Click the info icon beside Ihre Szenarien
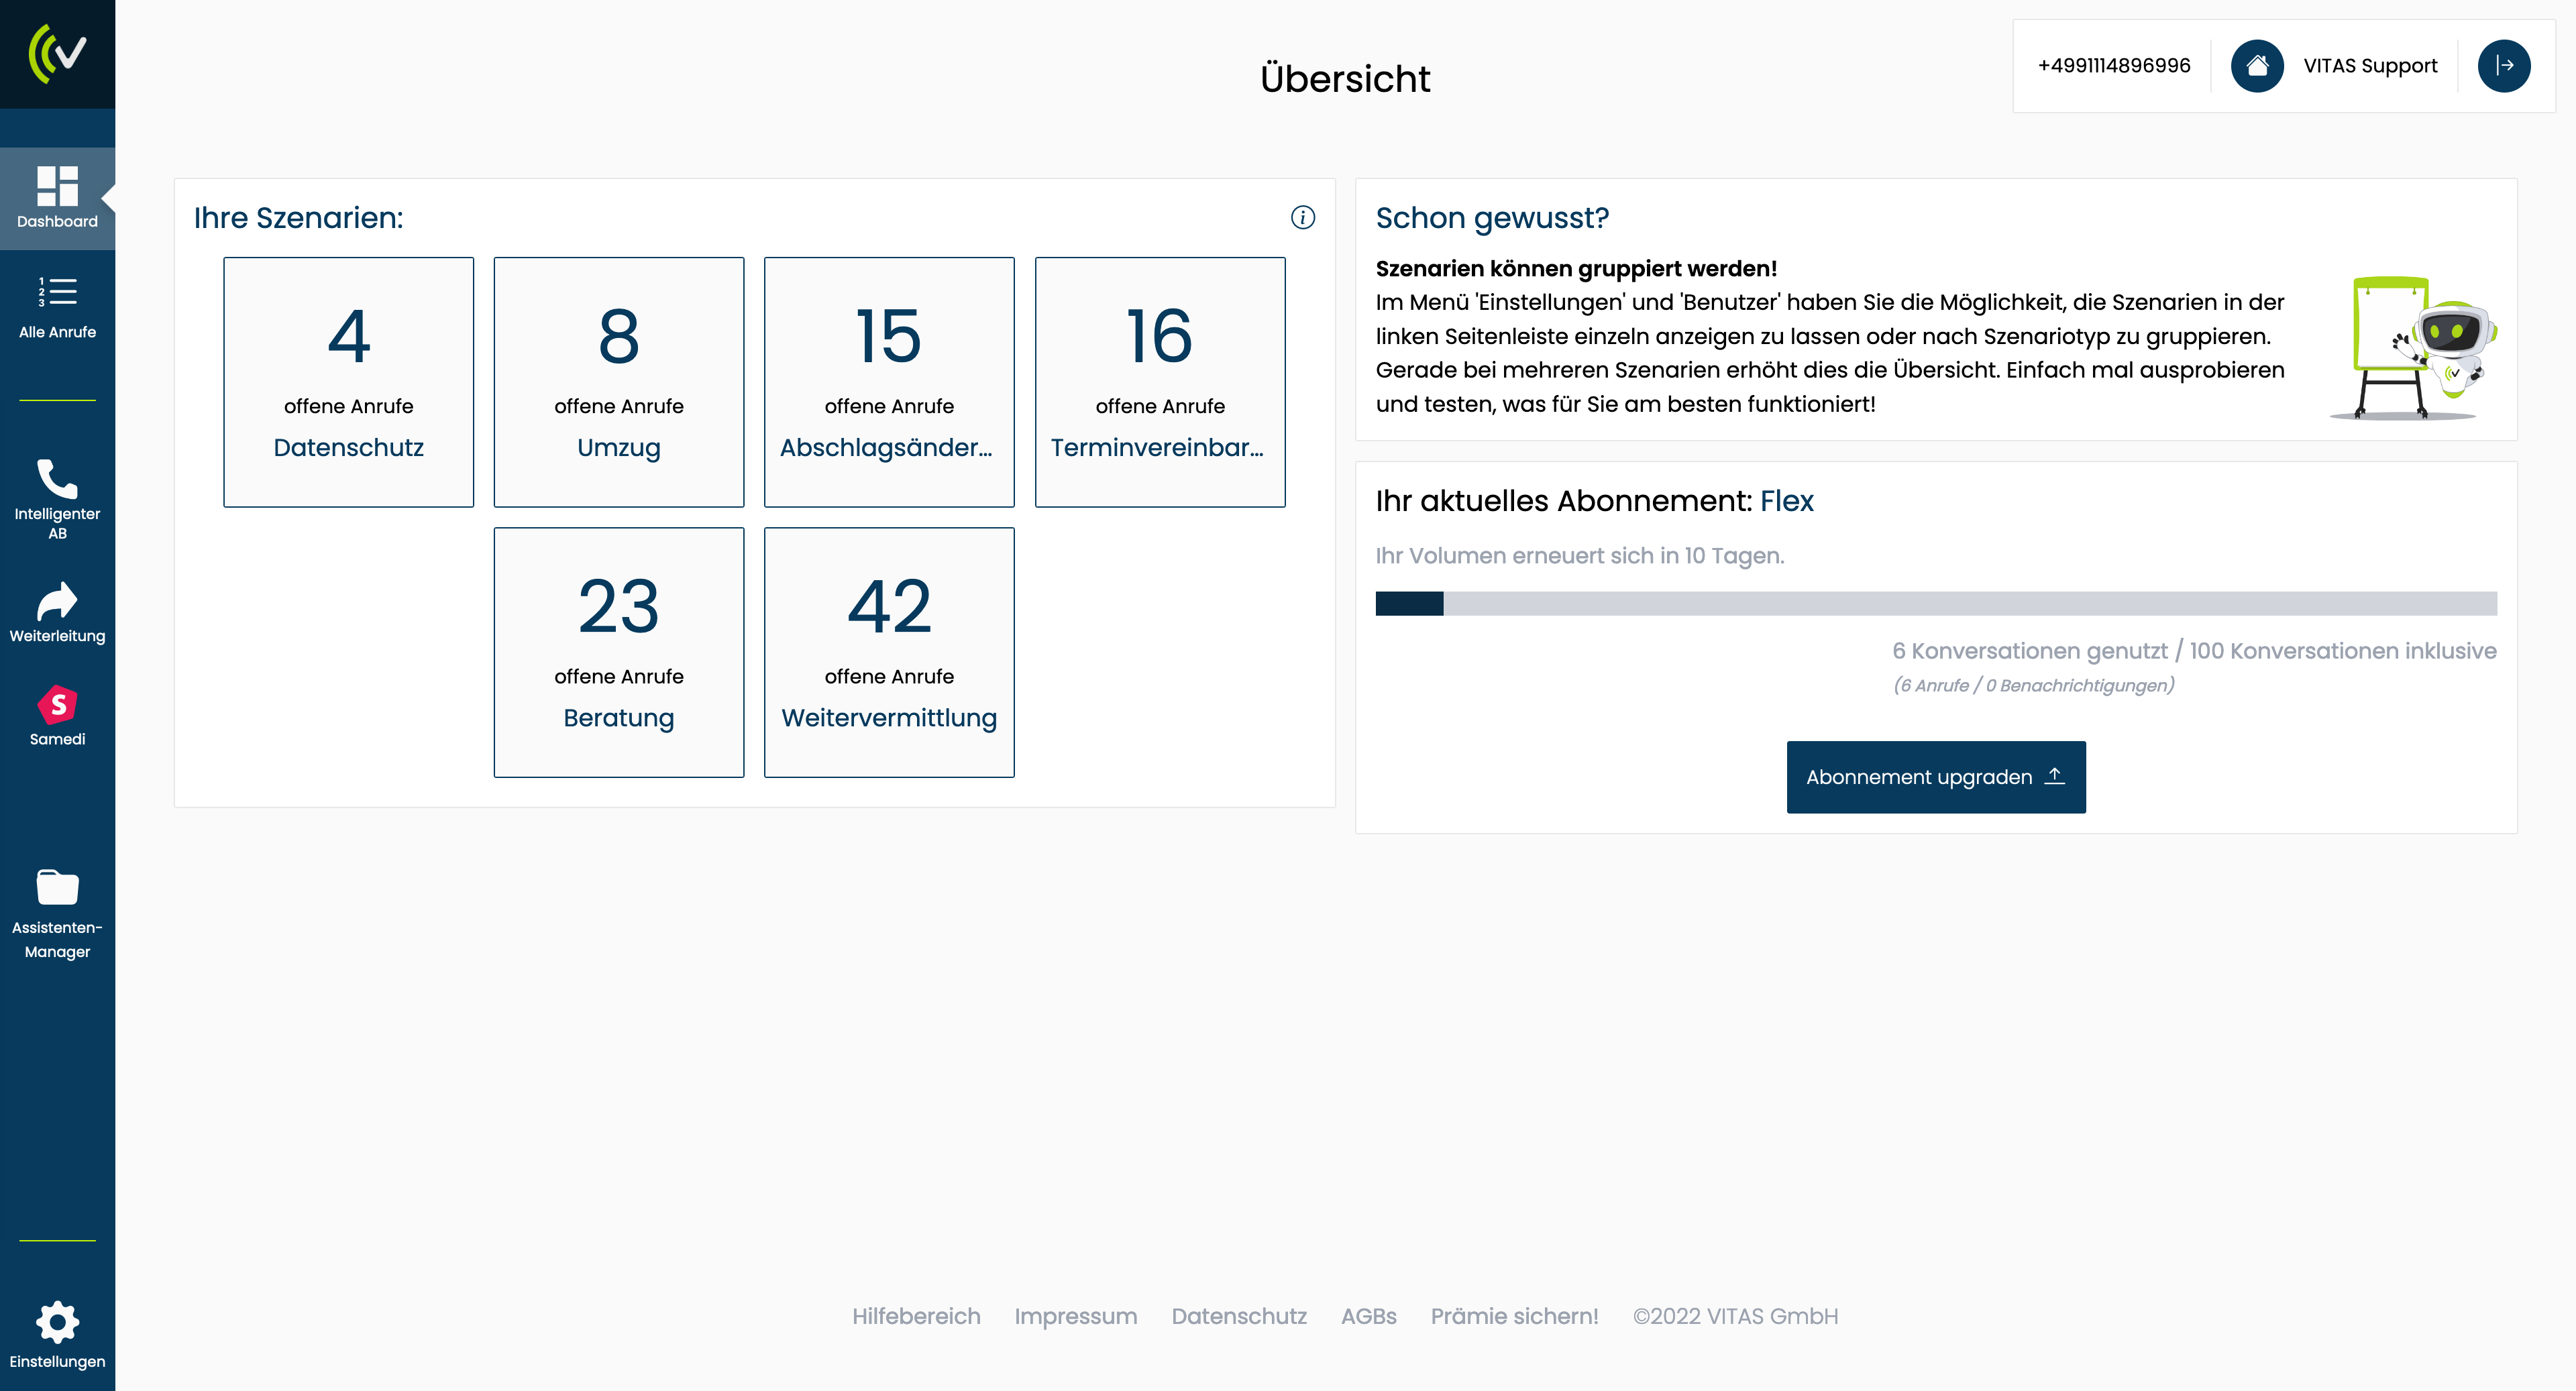 point(1302,217)
